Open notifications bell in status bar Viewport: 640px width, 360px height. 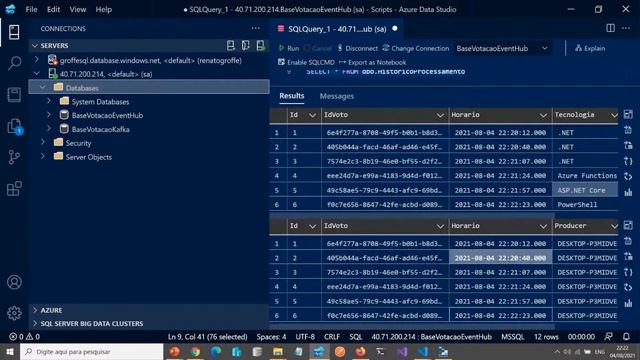coord(626,337)
